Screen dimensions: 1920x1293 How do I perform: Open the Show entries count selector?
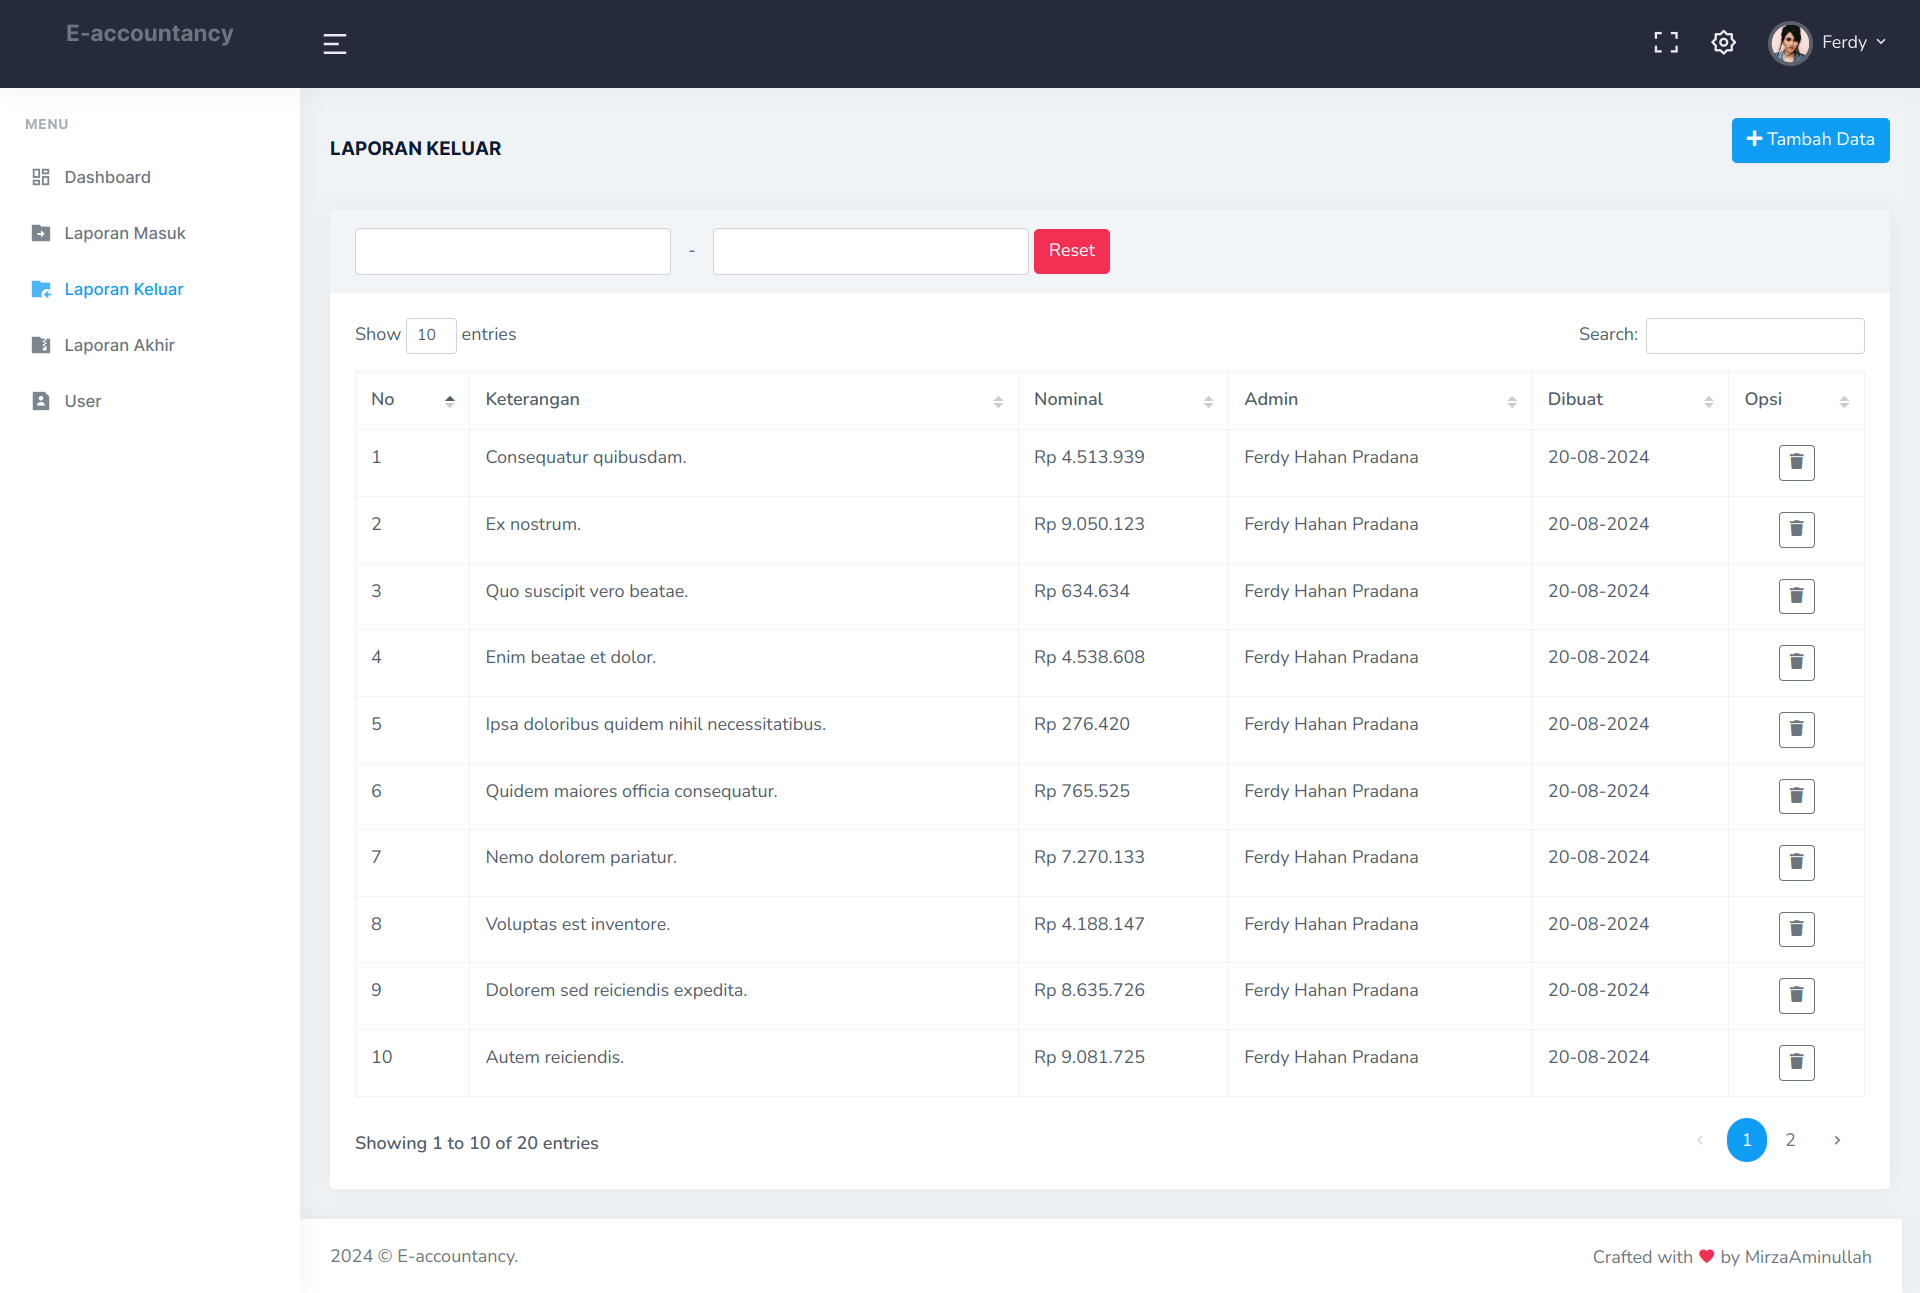click(431, 335)
